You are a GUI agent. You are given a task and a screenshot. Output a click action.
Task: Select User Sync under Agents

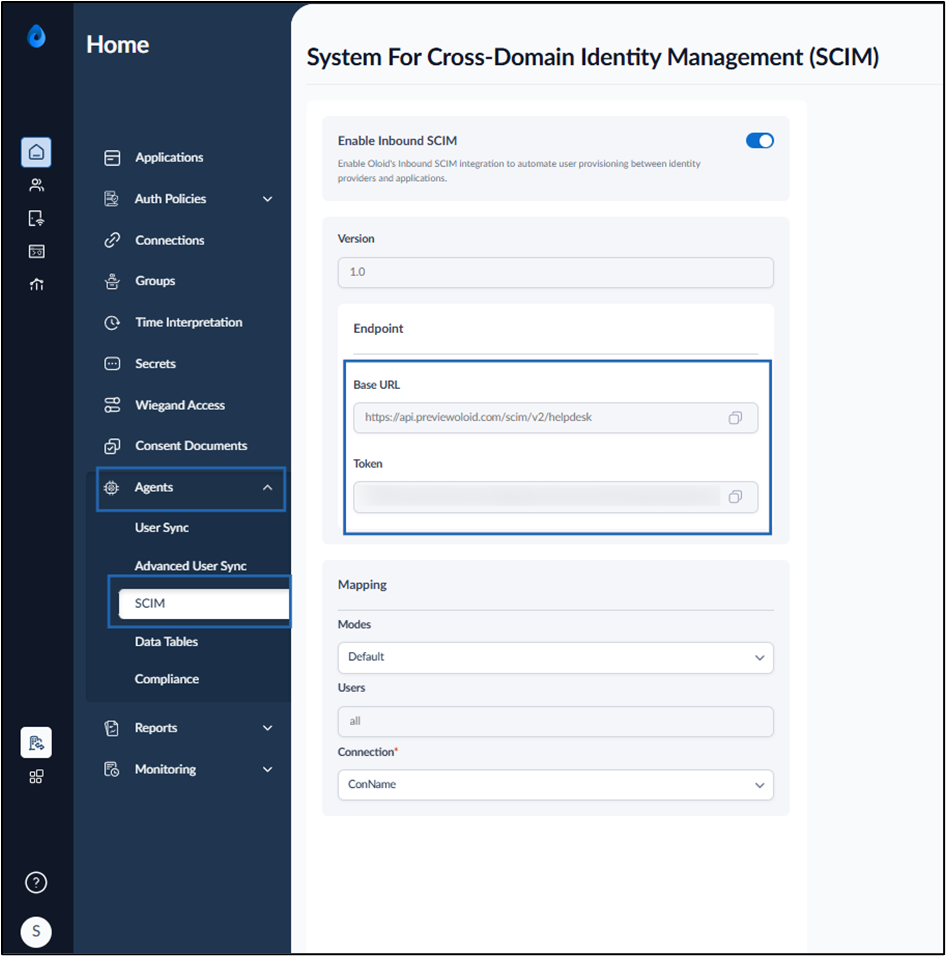(162, 528)
